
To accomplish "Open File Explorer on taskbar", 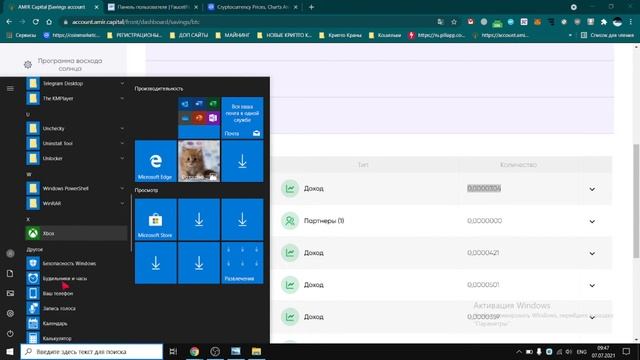I will tap(256, 351).
